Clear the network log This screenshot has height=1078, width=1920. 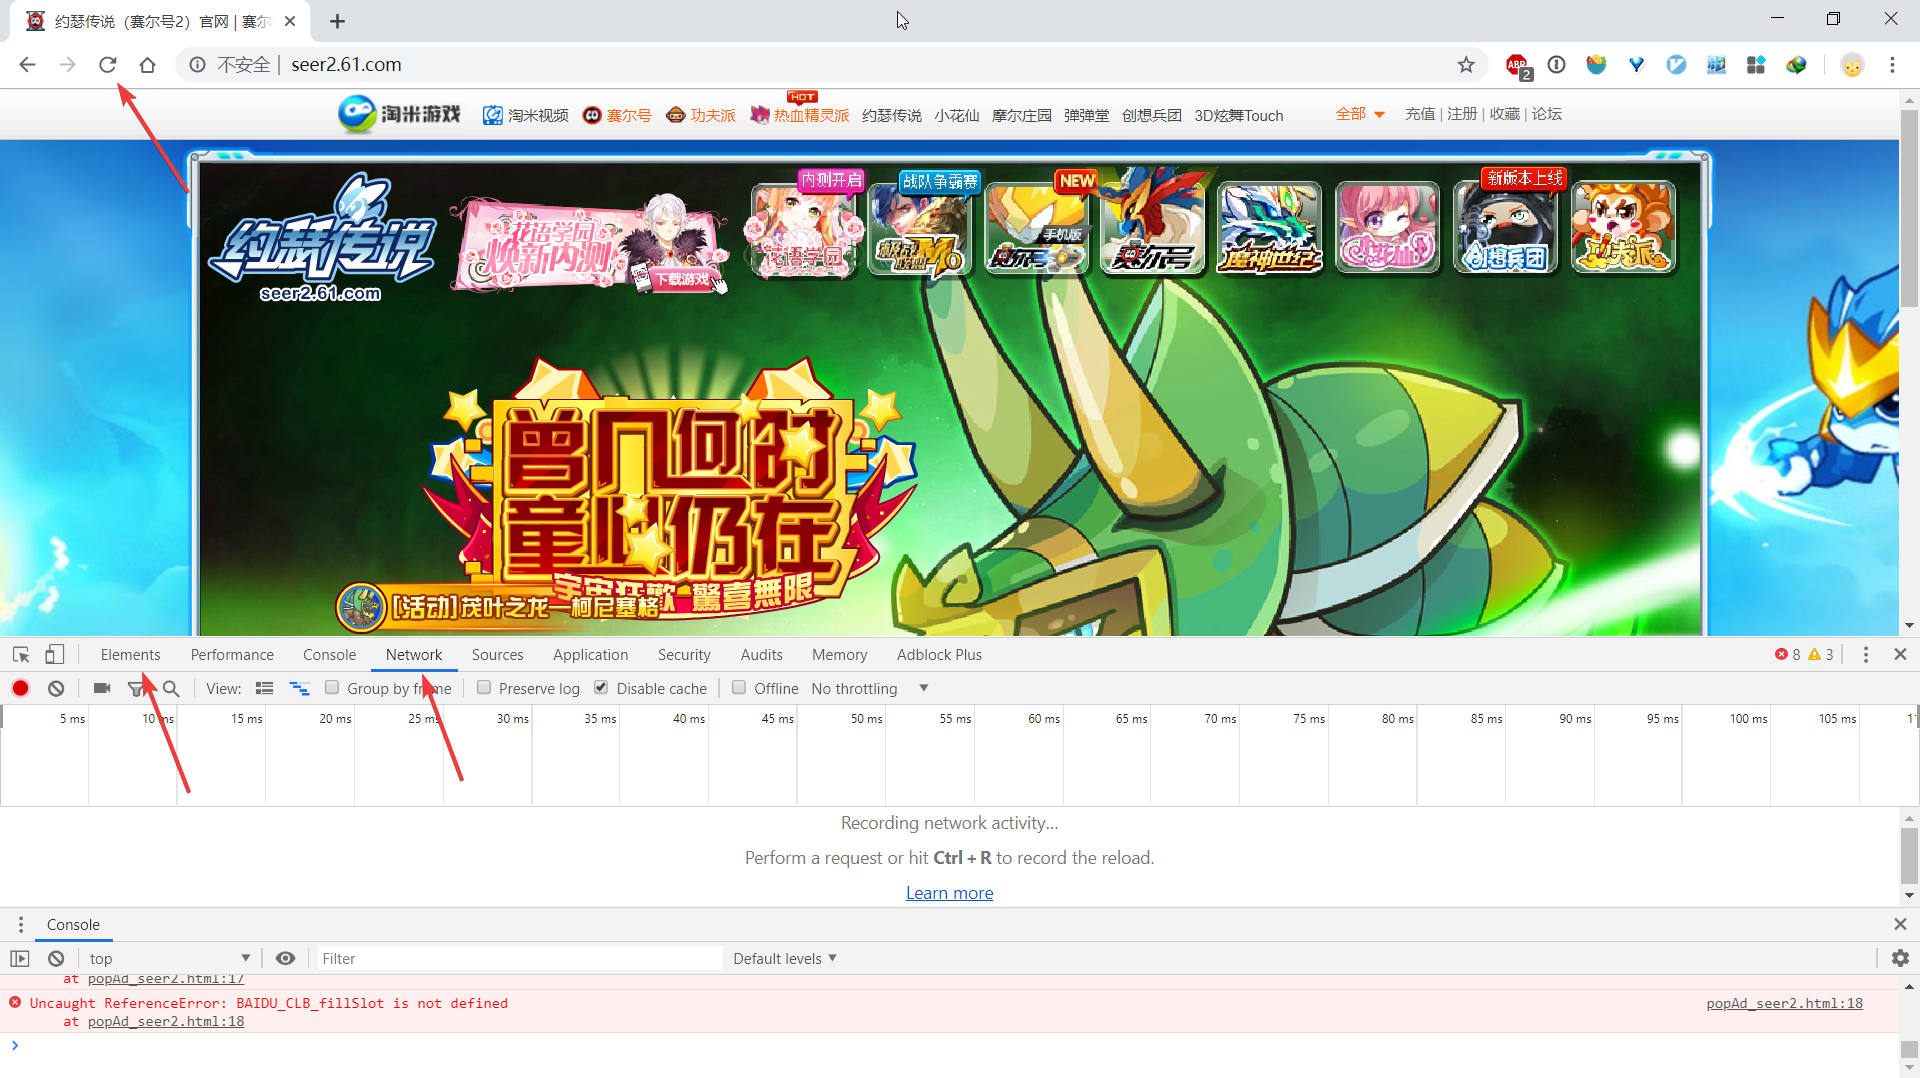click(x=56, y=688)
